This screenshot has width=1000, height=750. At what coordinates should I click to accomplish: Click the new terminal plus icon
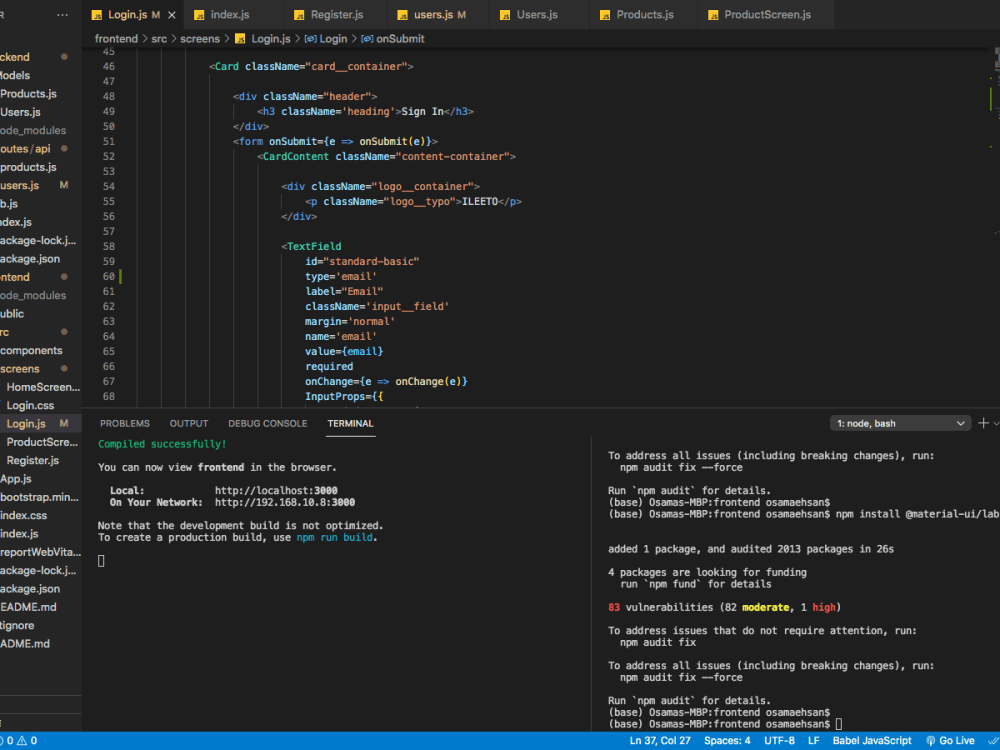coord(983,423)
